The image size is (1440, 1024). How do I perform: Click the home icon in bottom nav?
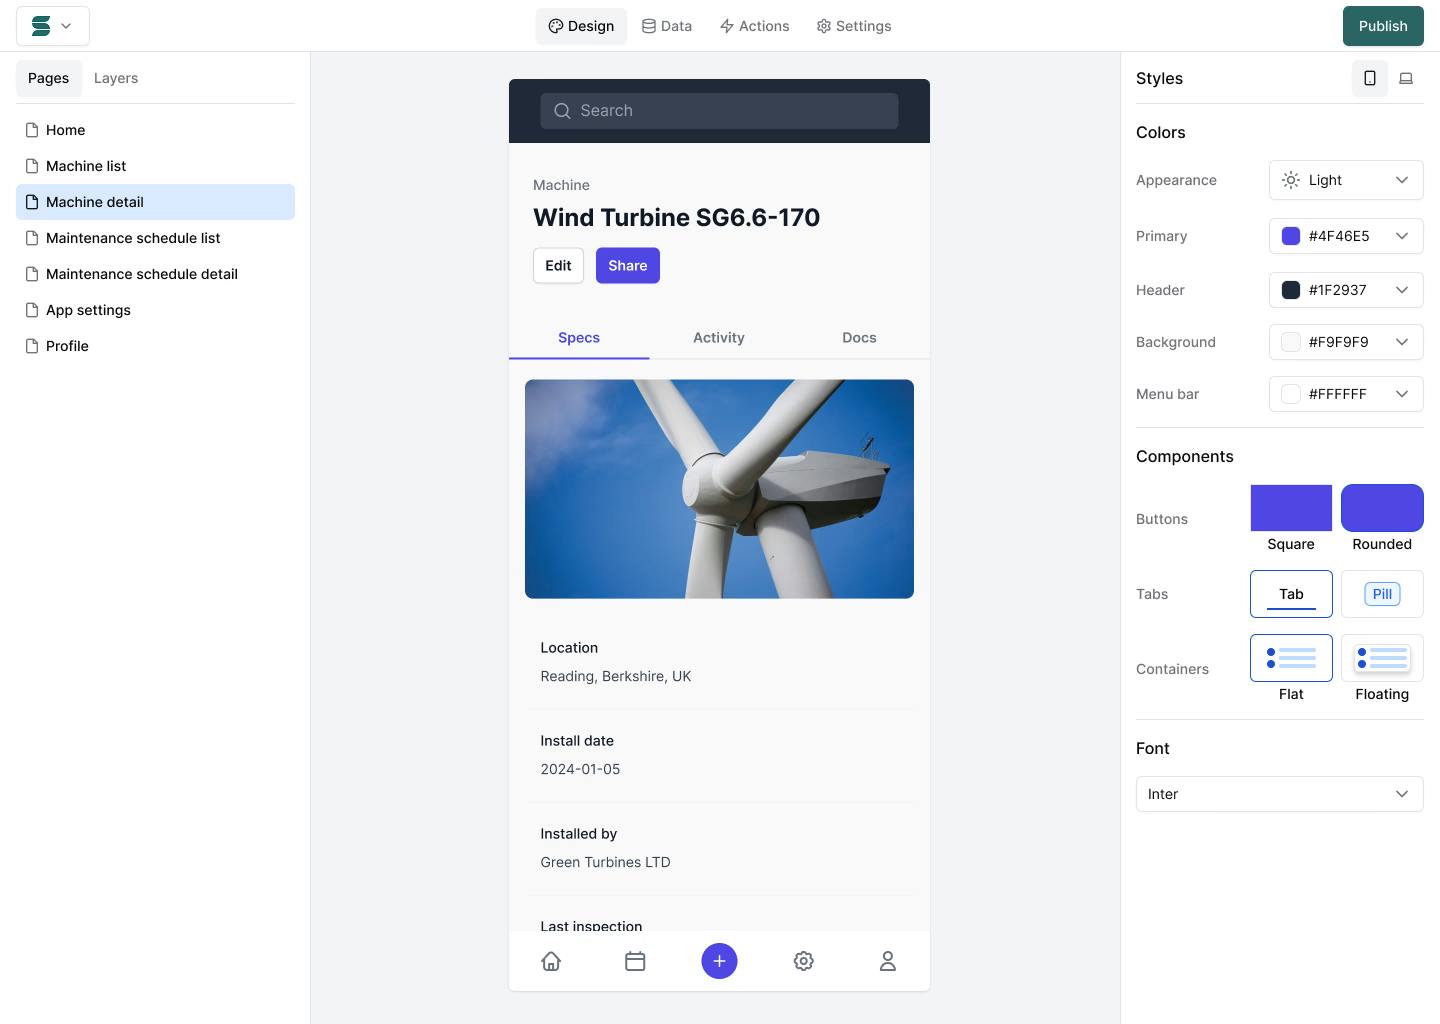551,961
